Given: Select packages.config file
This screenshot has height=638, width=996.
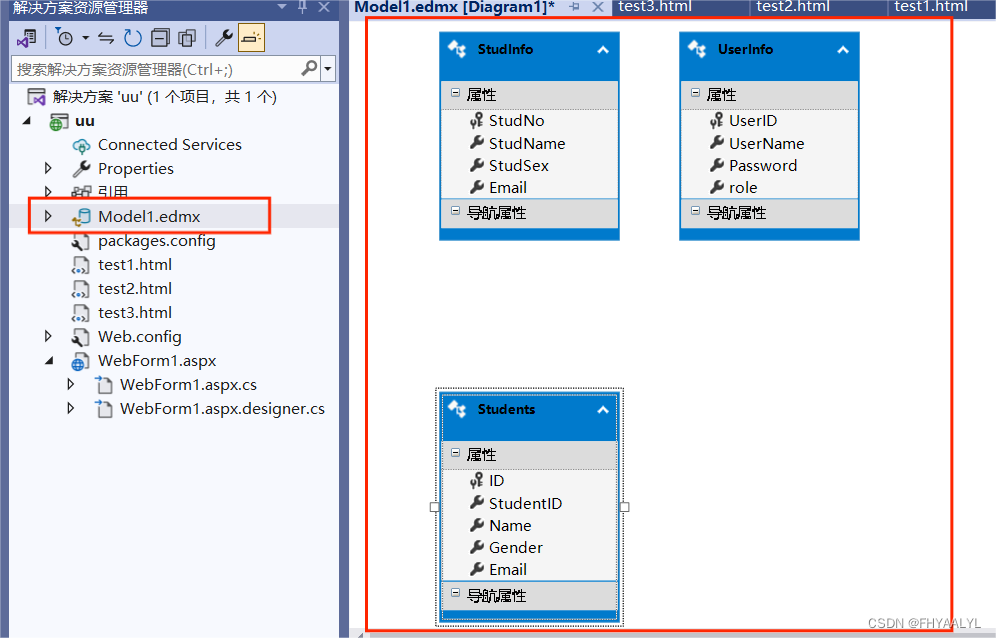Looking at the screenshot, I should (157, 241).
